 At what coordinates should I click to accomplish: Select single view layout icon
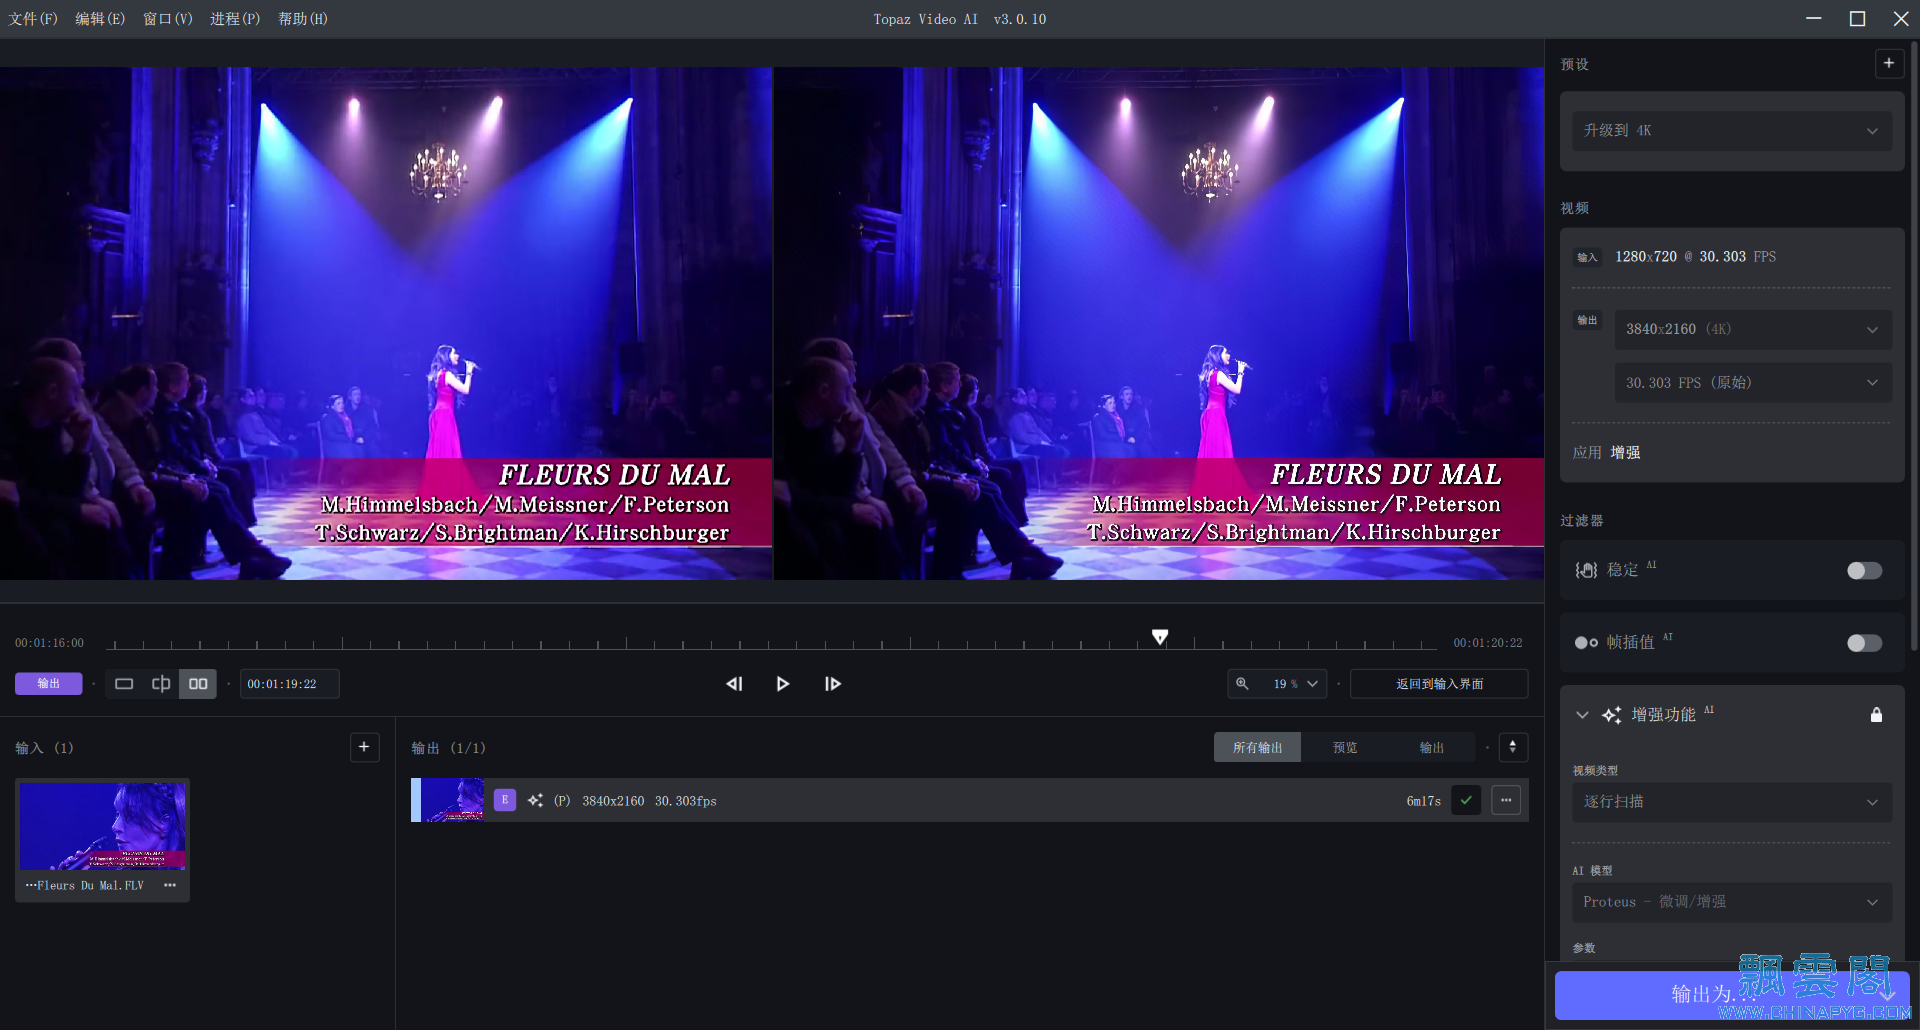[x=124, y=684]
